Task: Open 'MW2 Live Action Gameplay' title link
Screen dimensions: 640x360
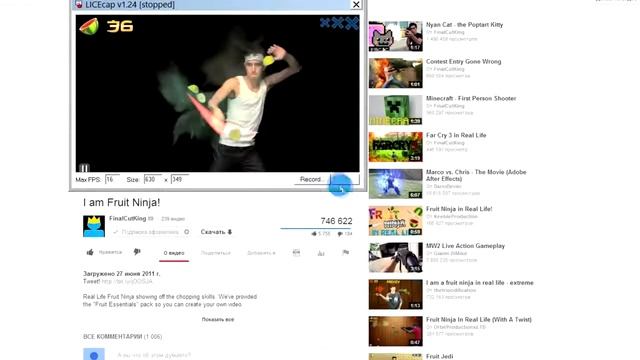Action: tap(465, 246)
